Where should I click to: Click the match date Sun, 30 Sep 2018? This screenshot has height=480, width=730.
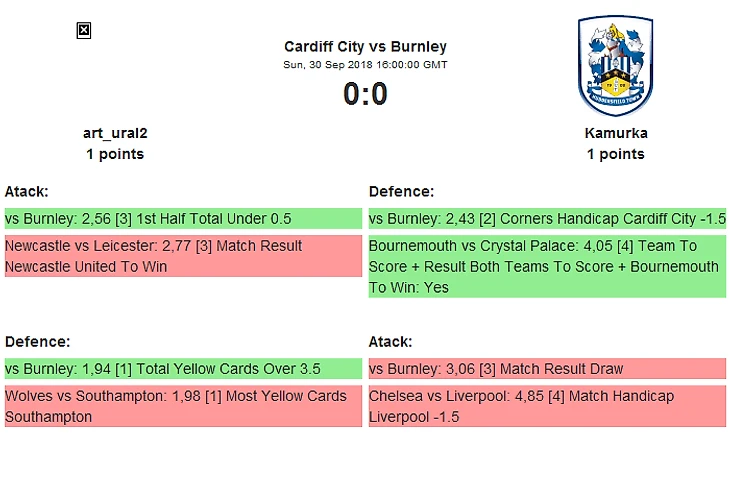point(365,65)
